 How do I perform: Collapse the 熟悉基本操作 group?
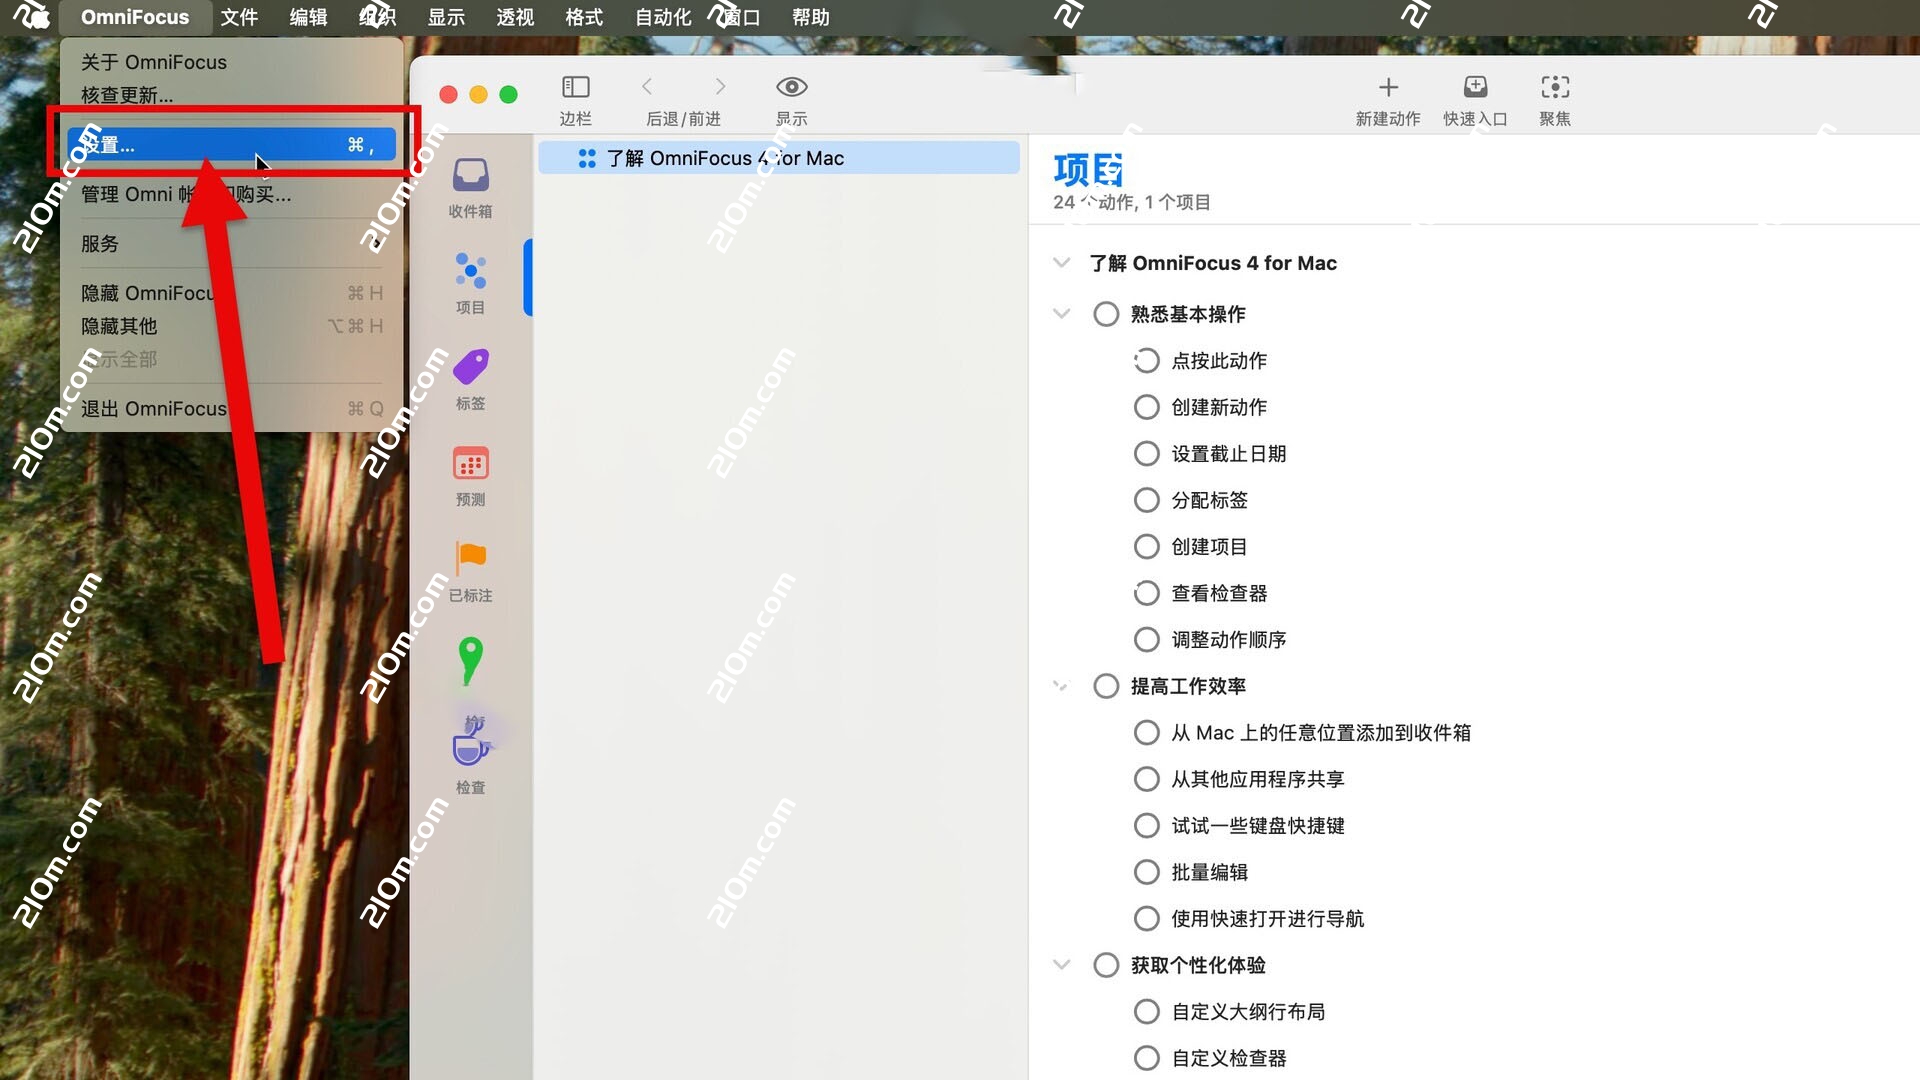(1061, 313)
